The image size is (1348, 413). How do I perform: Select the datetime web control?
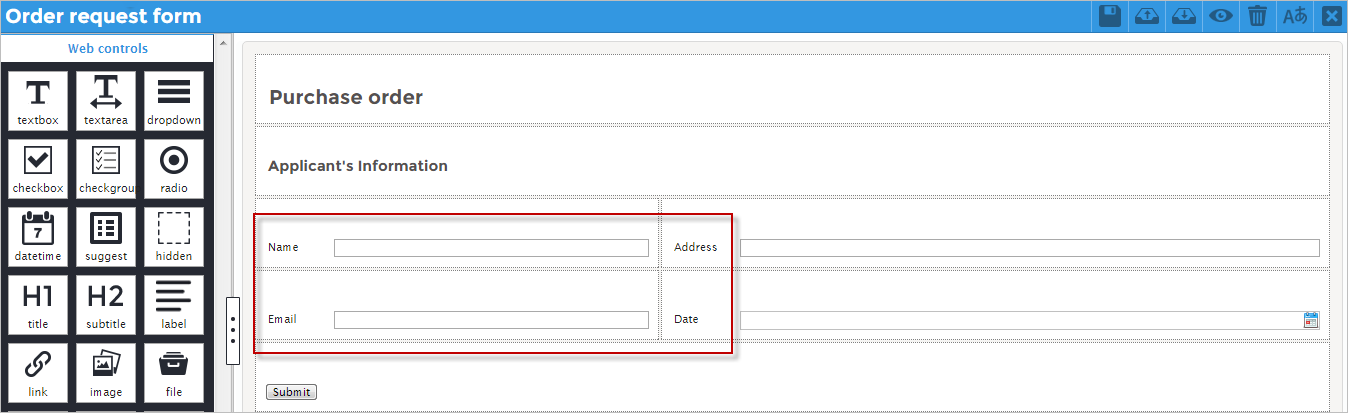click(38, 237)
